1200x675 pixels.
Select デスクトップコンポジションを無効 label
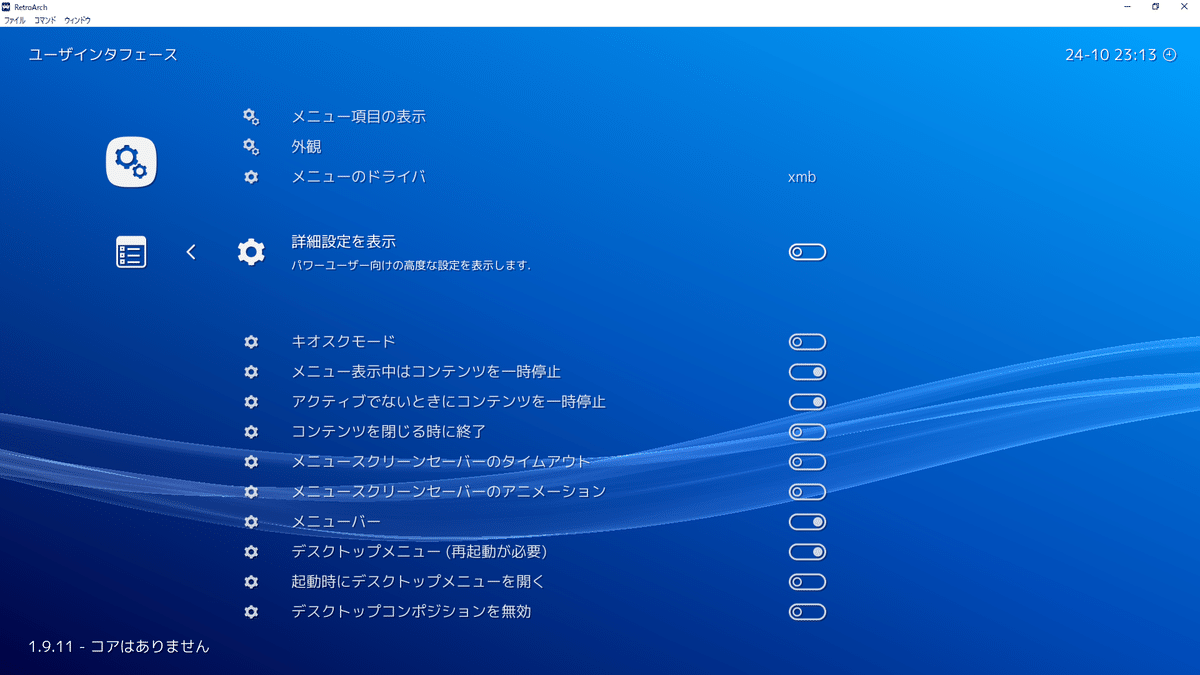[411, 612]
